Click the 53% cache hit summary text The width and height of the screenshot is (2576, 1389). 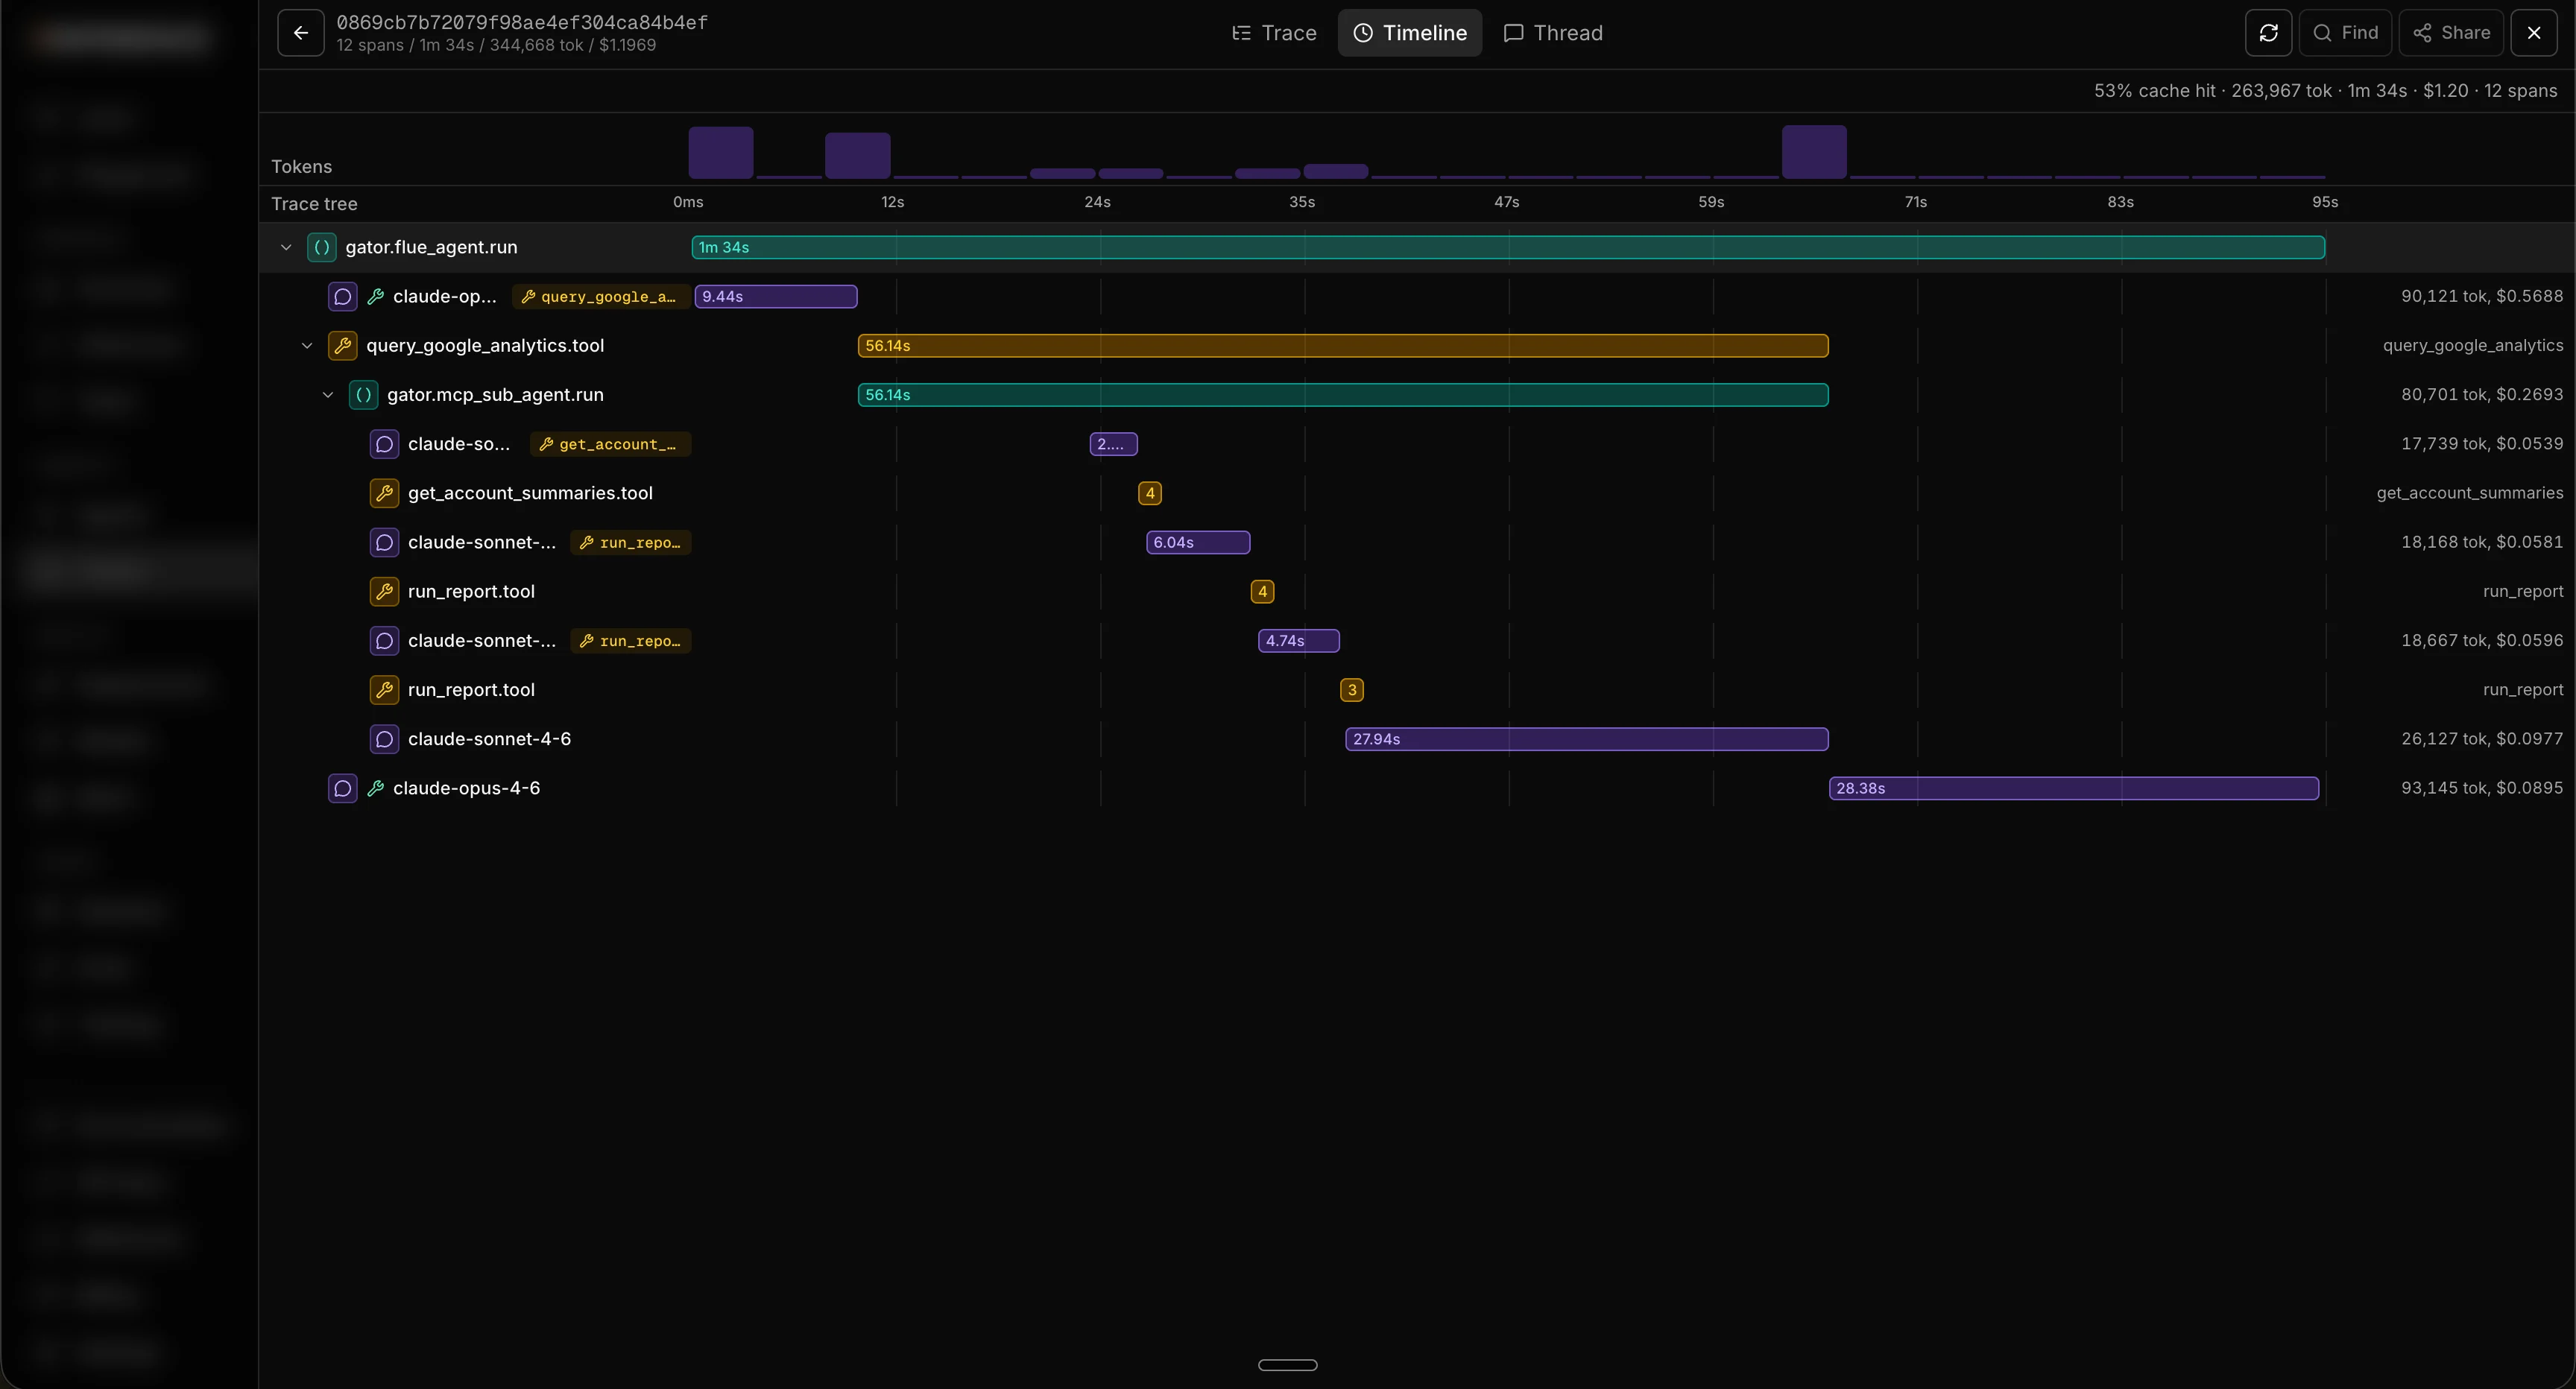[2155, 91]
